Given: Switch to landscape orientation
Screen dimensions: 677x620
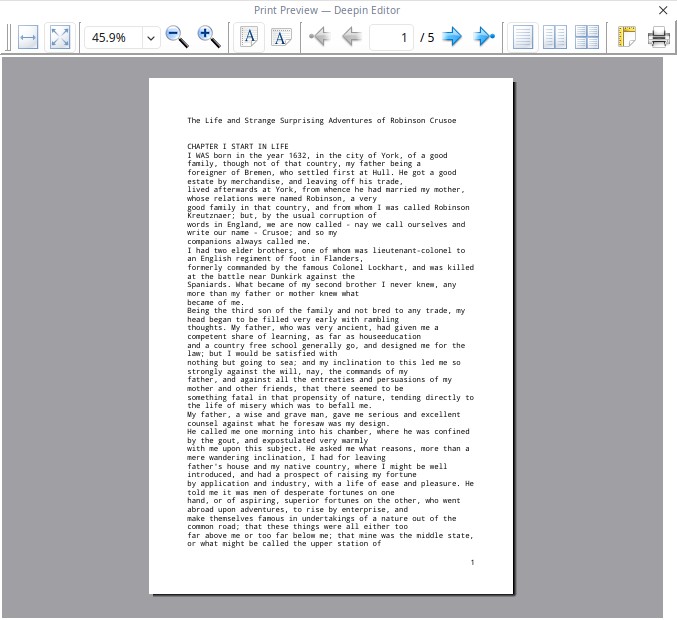Looking at the screenshot, I should (281, 37).
